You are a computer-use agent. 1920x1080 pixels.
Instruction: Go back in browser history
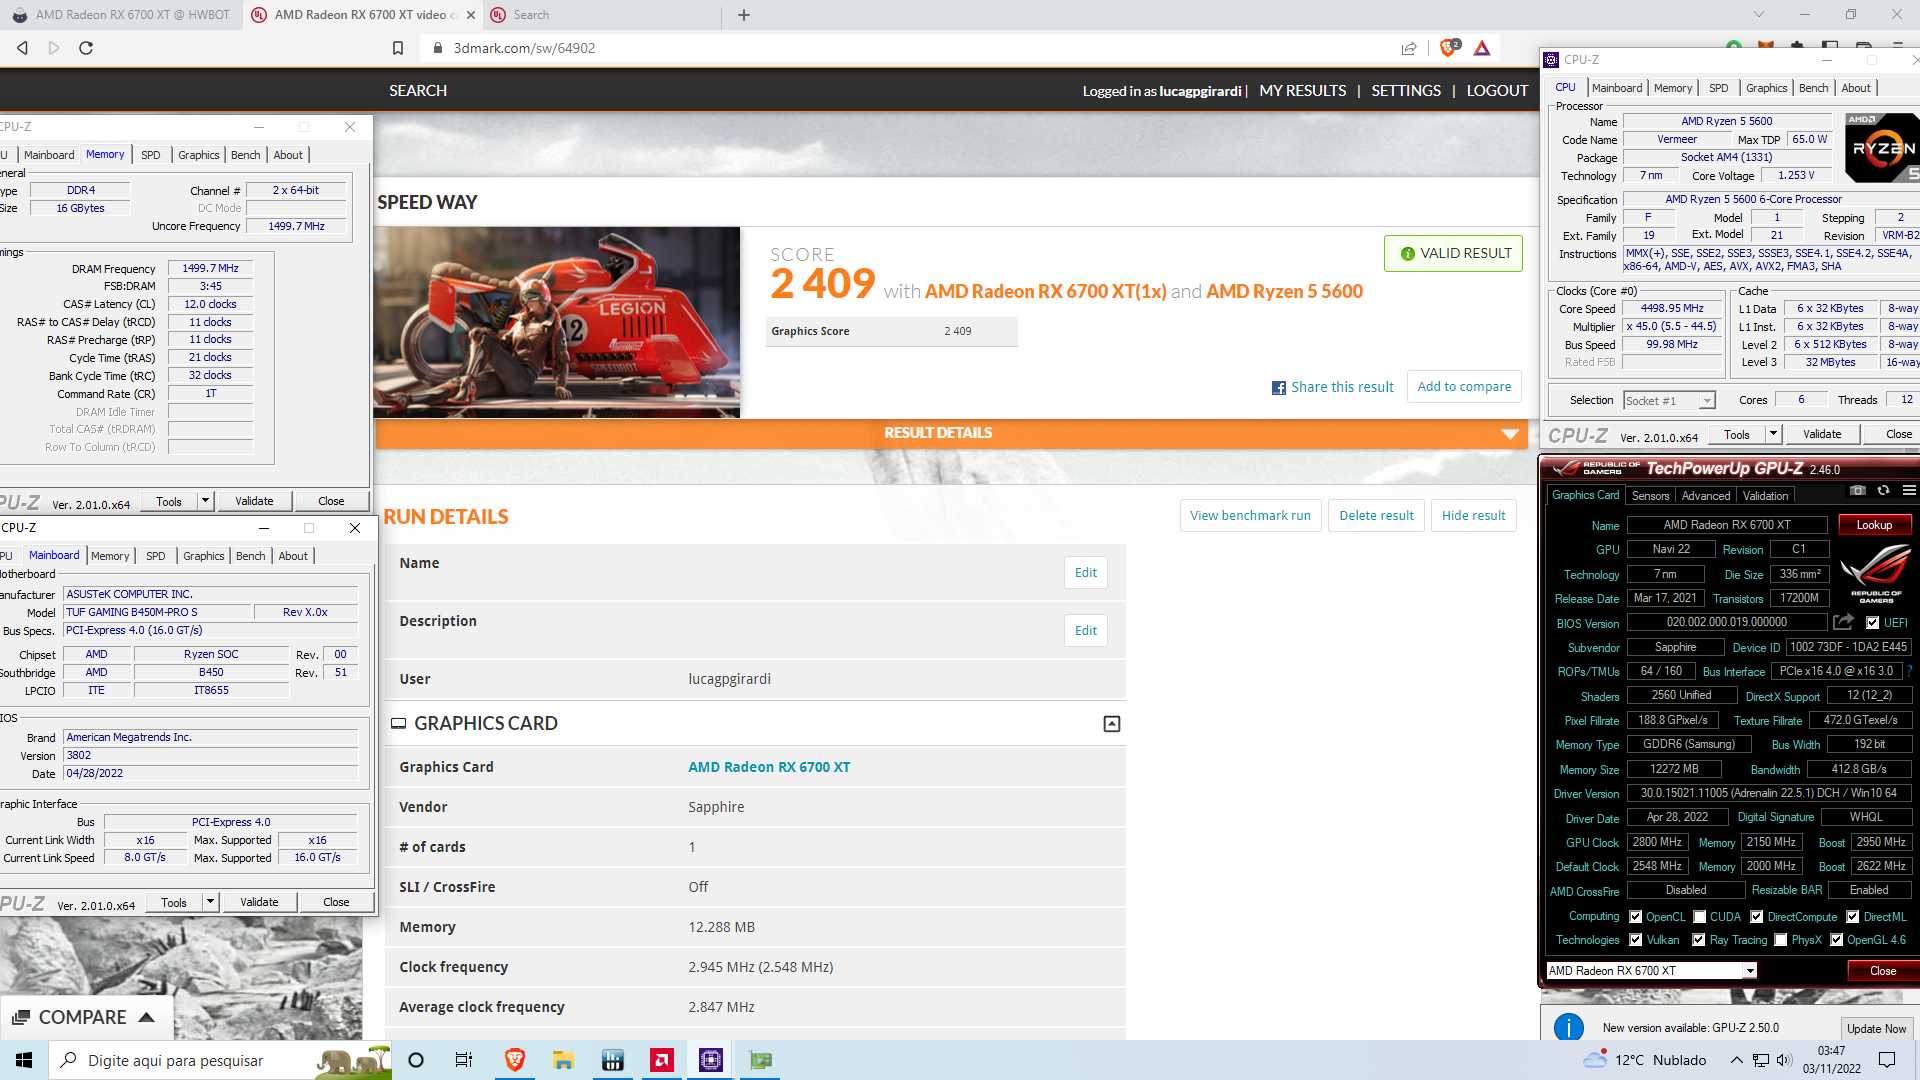coord(22,48)
